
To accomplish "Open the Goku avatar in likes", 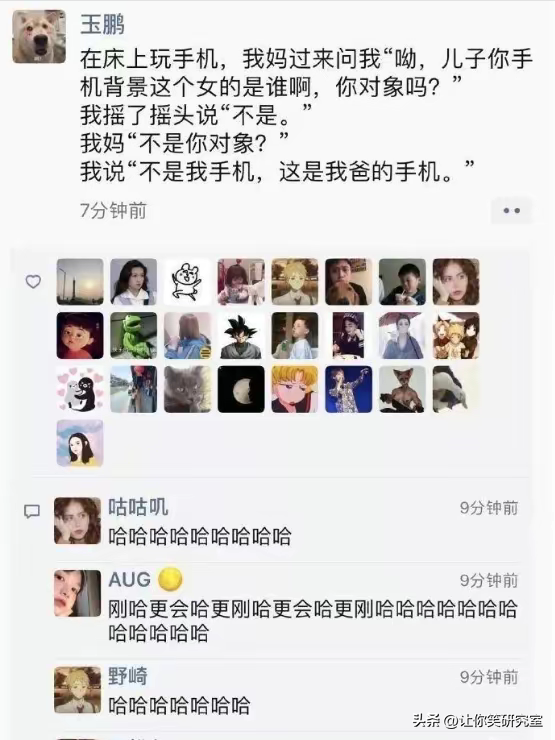I will 241,336.
